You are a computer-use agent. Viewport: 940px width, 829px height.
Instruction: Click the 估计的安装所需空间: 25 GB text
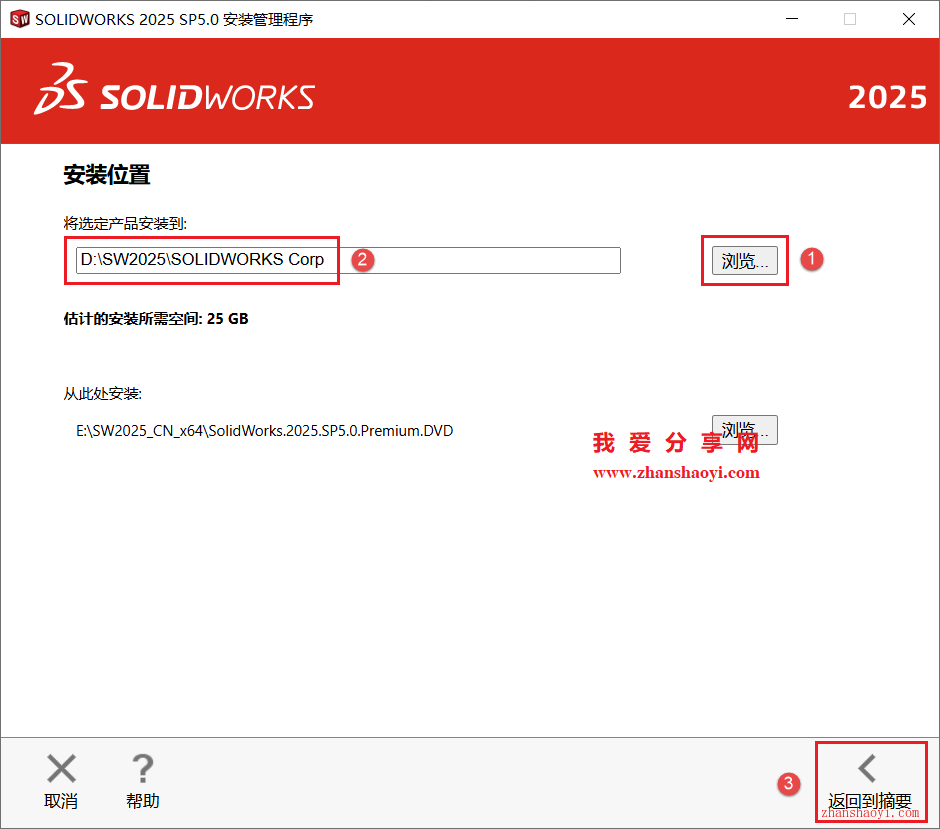pos(156,319)
